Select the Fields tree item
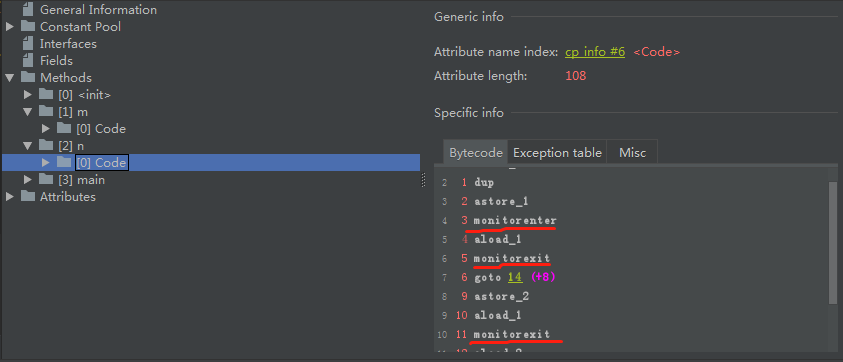 (x=56, y=61)
